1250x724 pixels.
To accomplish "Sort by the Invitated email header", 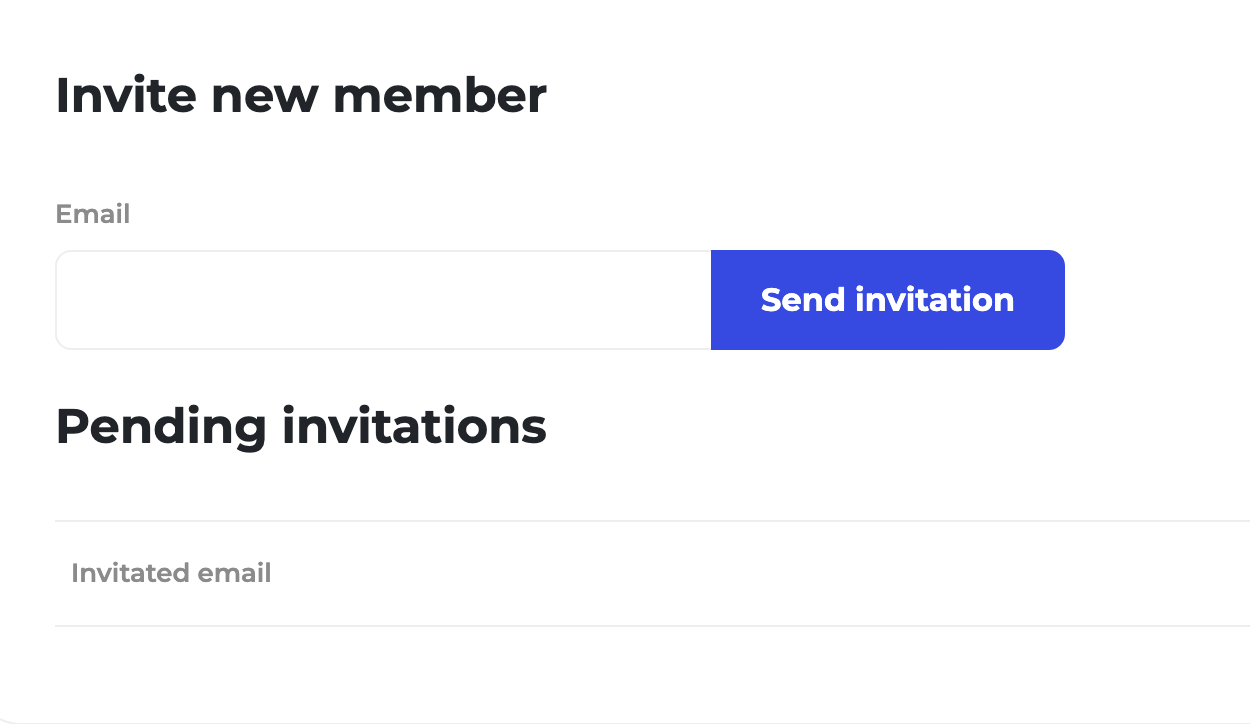I will [171, 573].
